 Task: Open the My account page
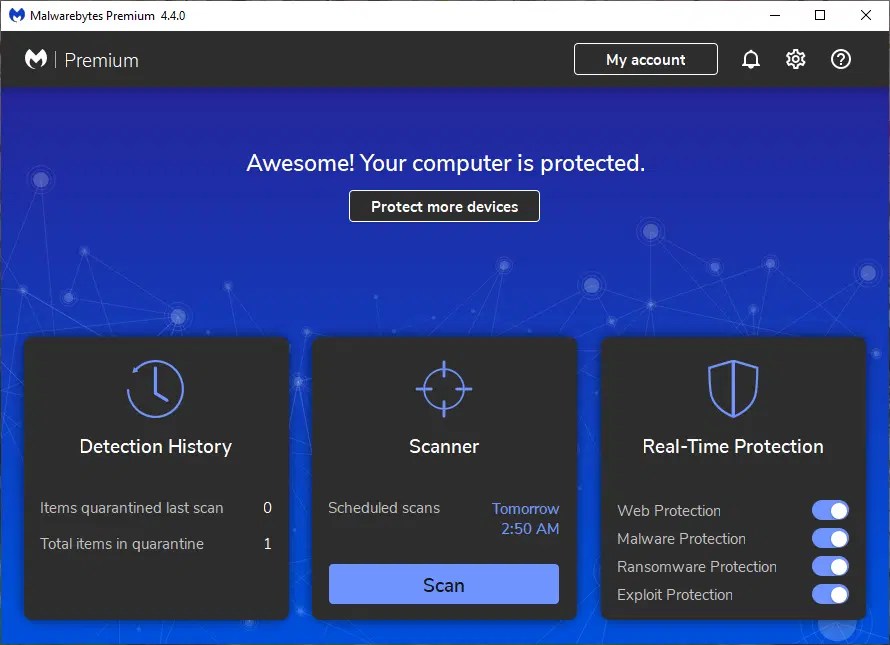[645, 59]
